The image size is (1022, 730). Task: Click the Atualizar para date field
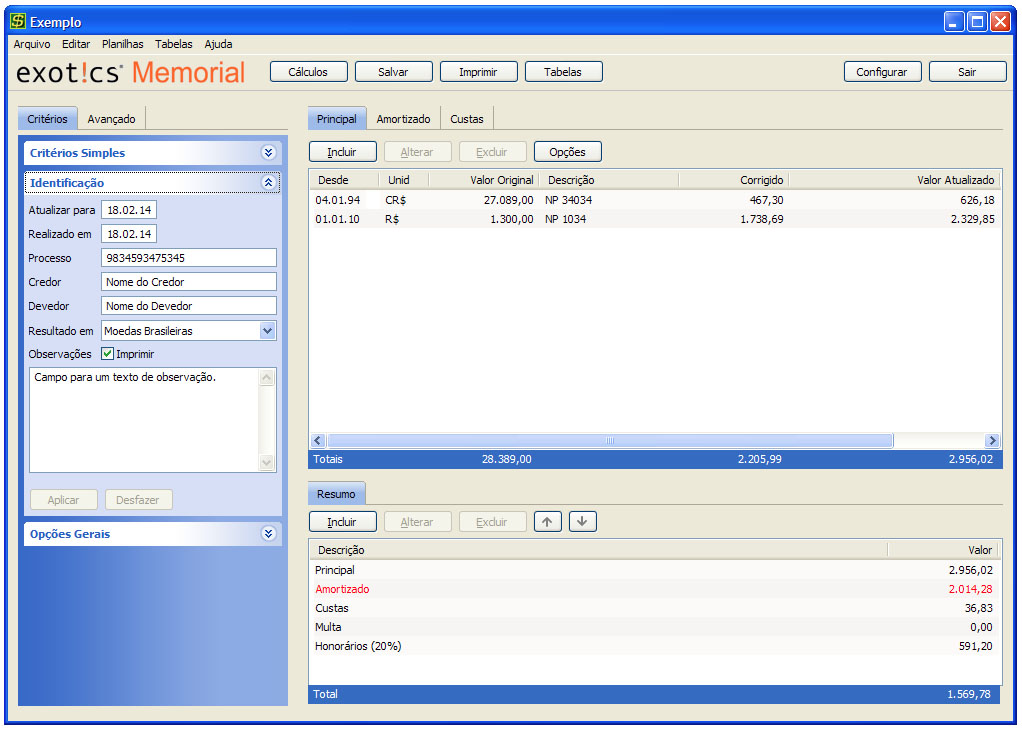coord(129,211)
